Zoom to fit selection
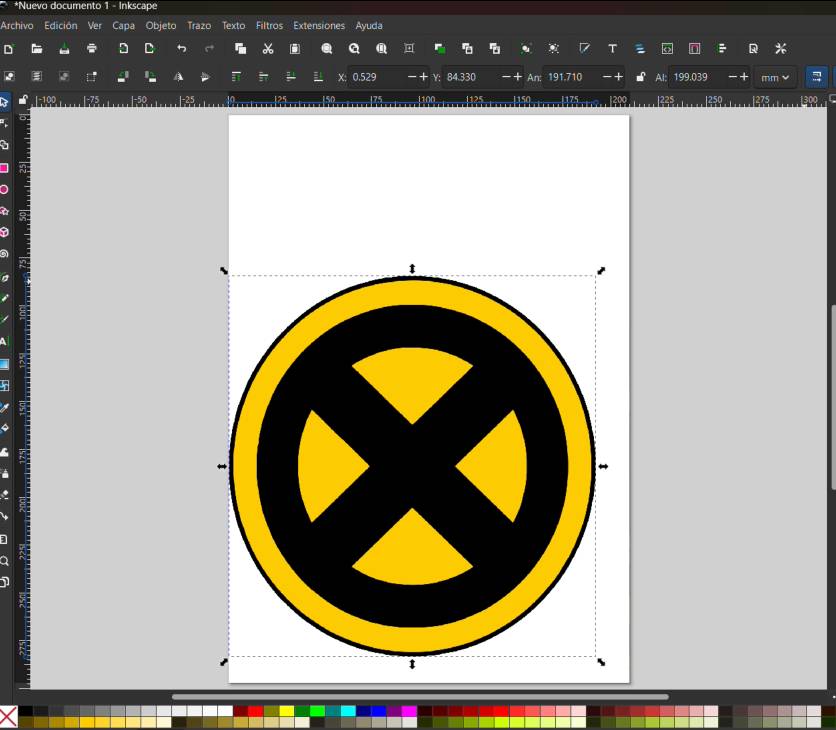Viewport: 836px width, 730px height. [327, 49]
